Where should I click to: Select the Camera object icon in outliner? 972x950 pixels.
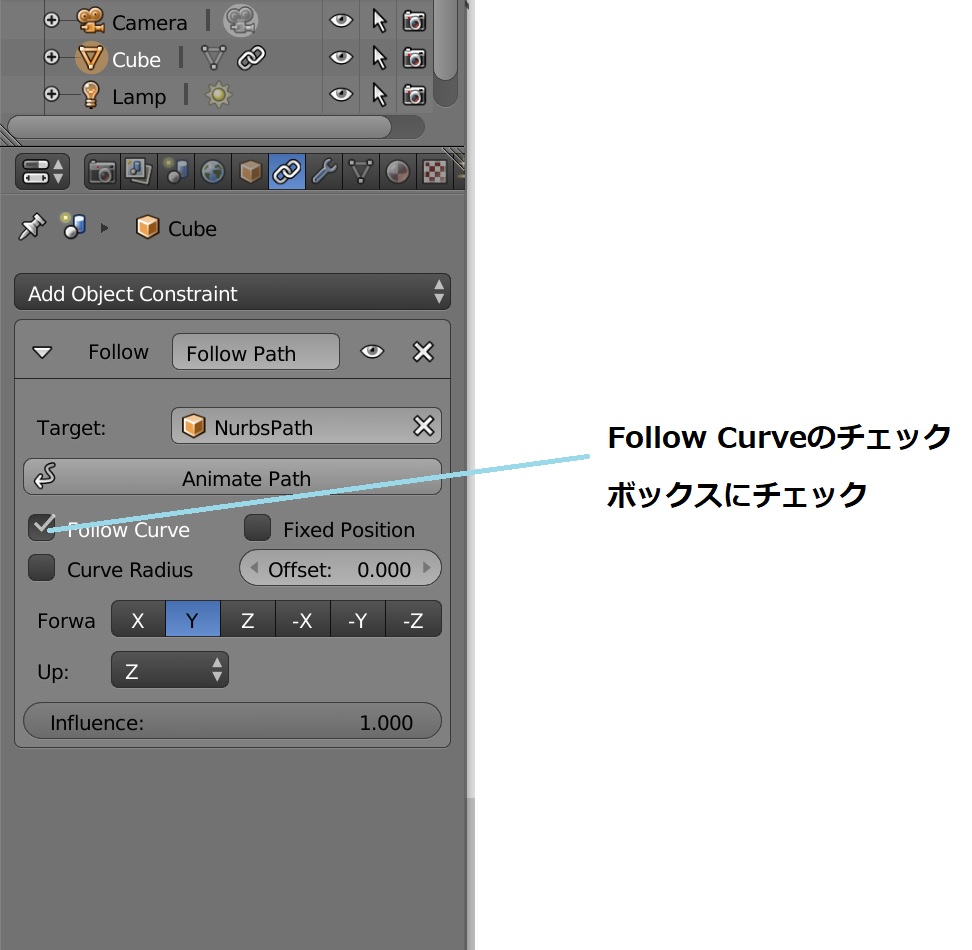click(91, 20)
